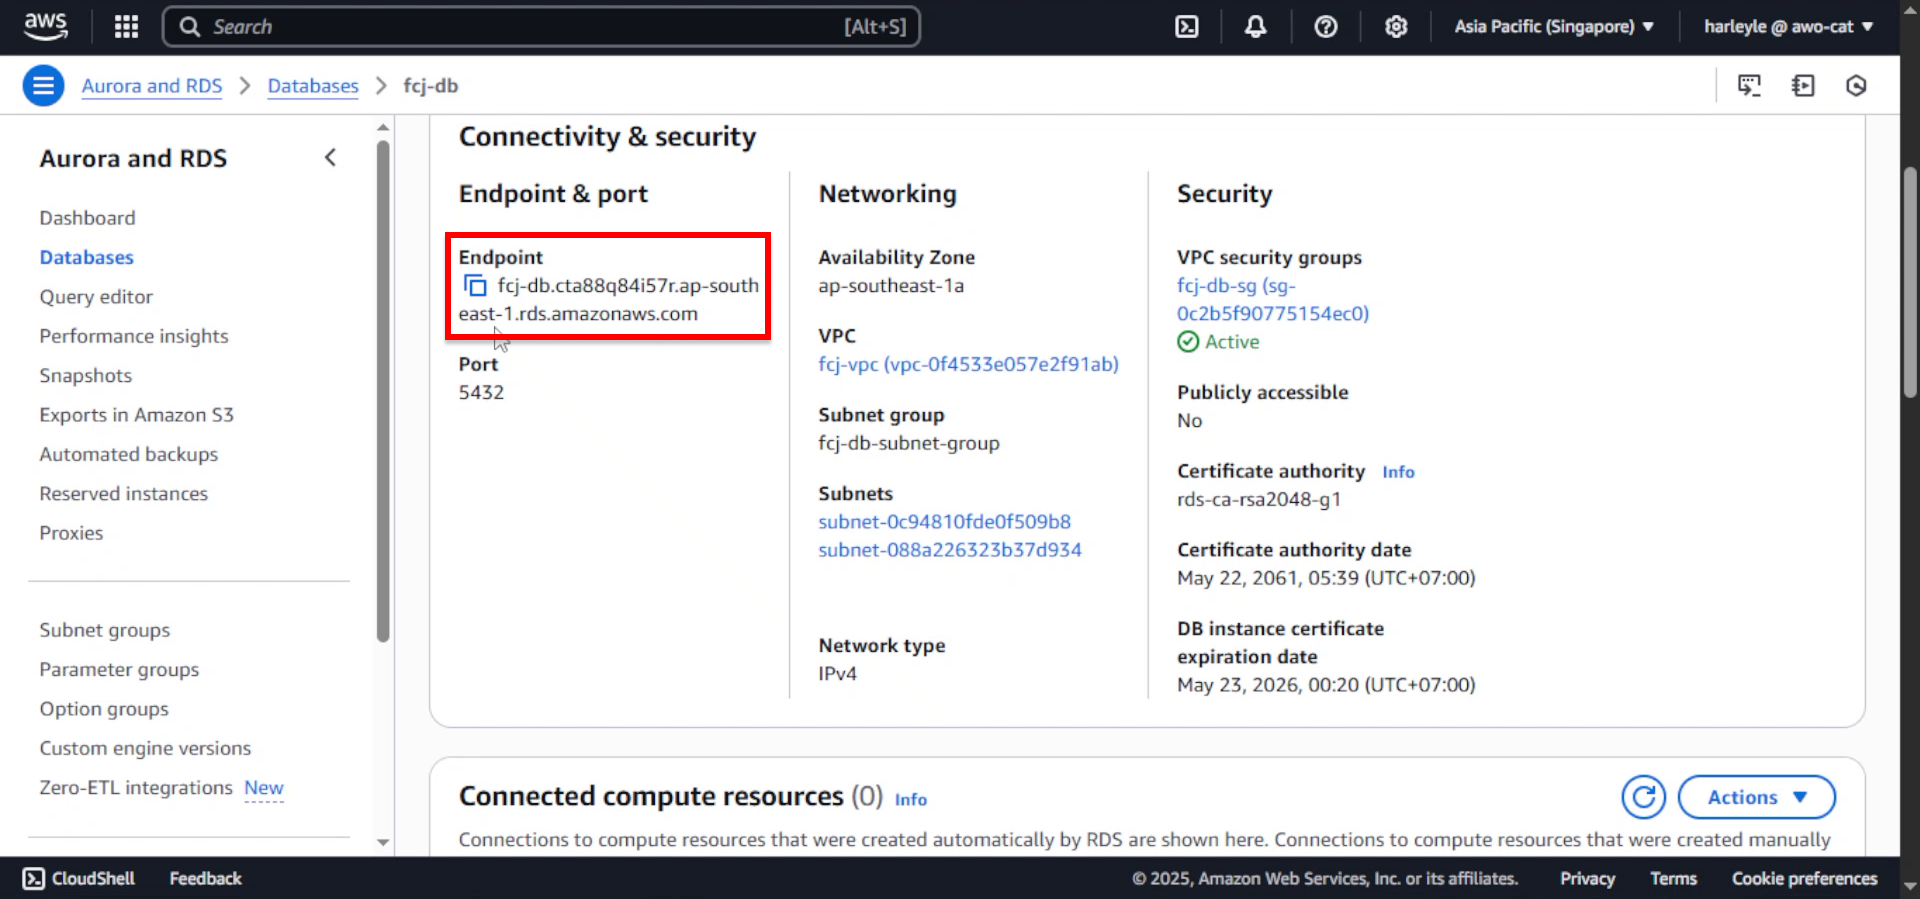Open the help question mark menu
Screen dimensions: 1920x899
[x=1325, y=27]
